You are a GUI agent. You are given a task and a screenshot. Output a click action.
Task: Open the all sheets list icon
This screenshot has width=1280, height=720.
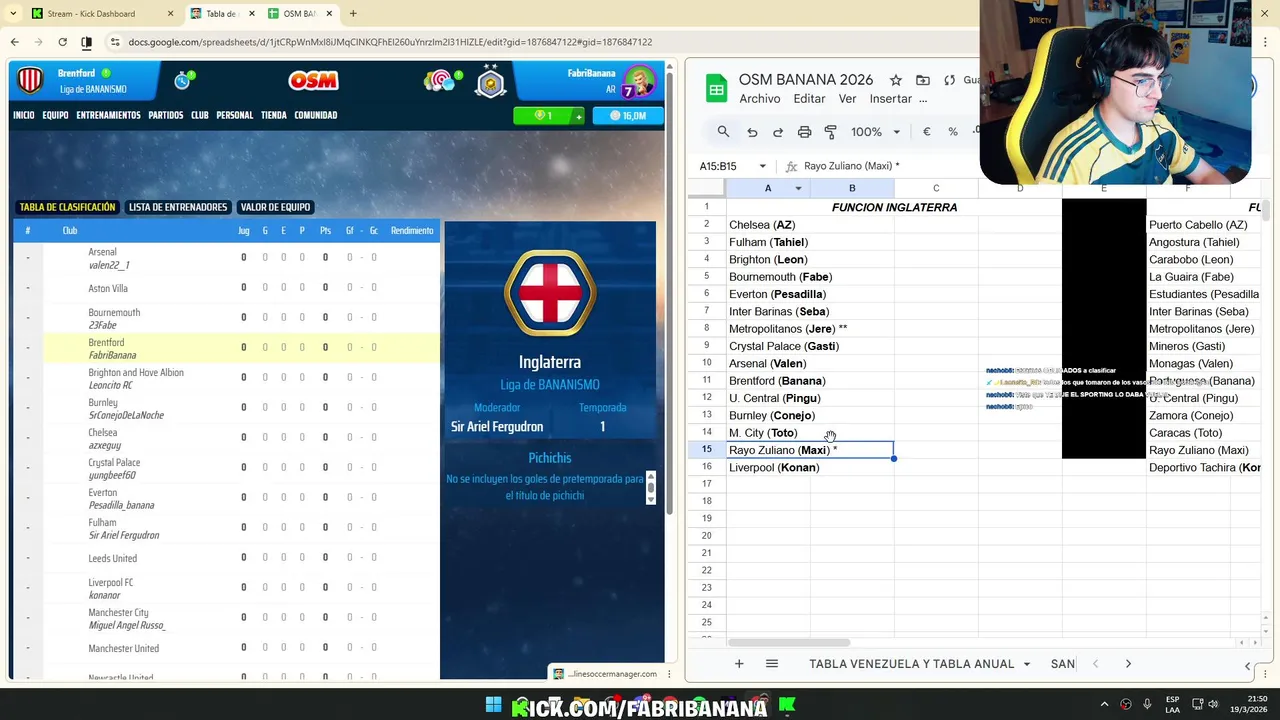[772, 664]
